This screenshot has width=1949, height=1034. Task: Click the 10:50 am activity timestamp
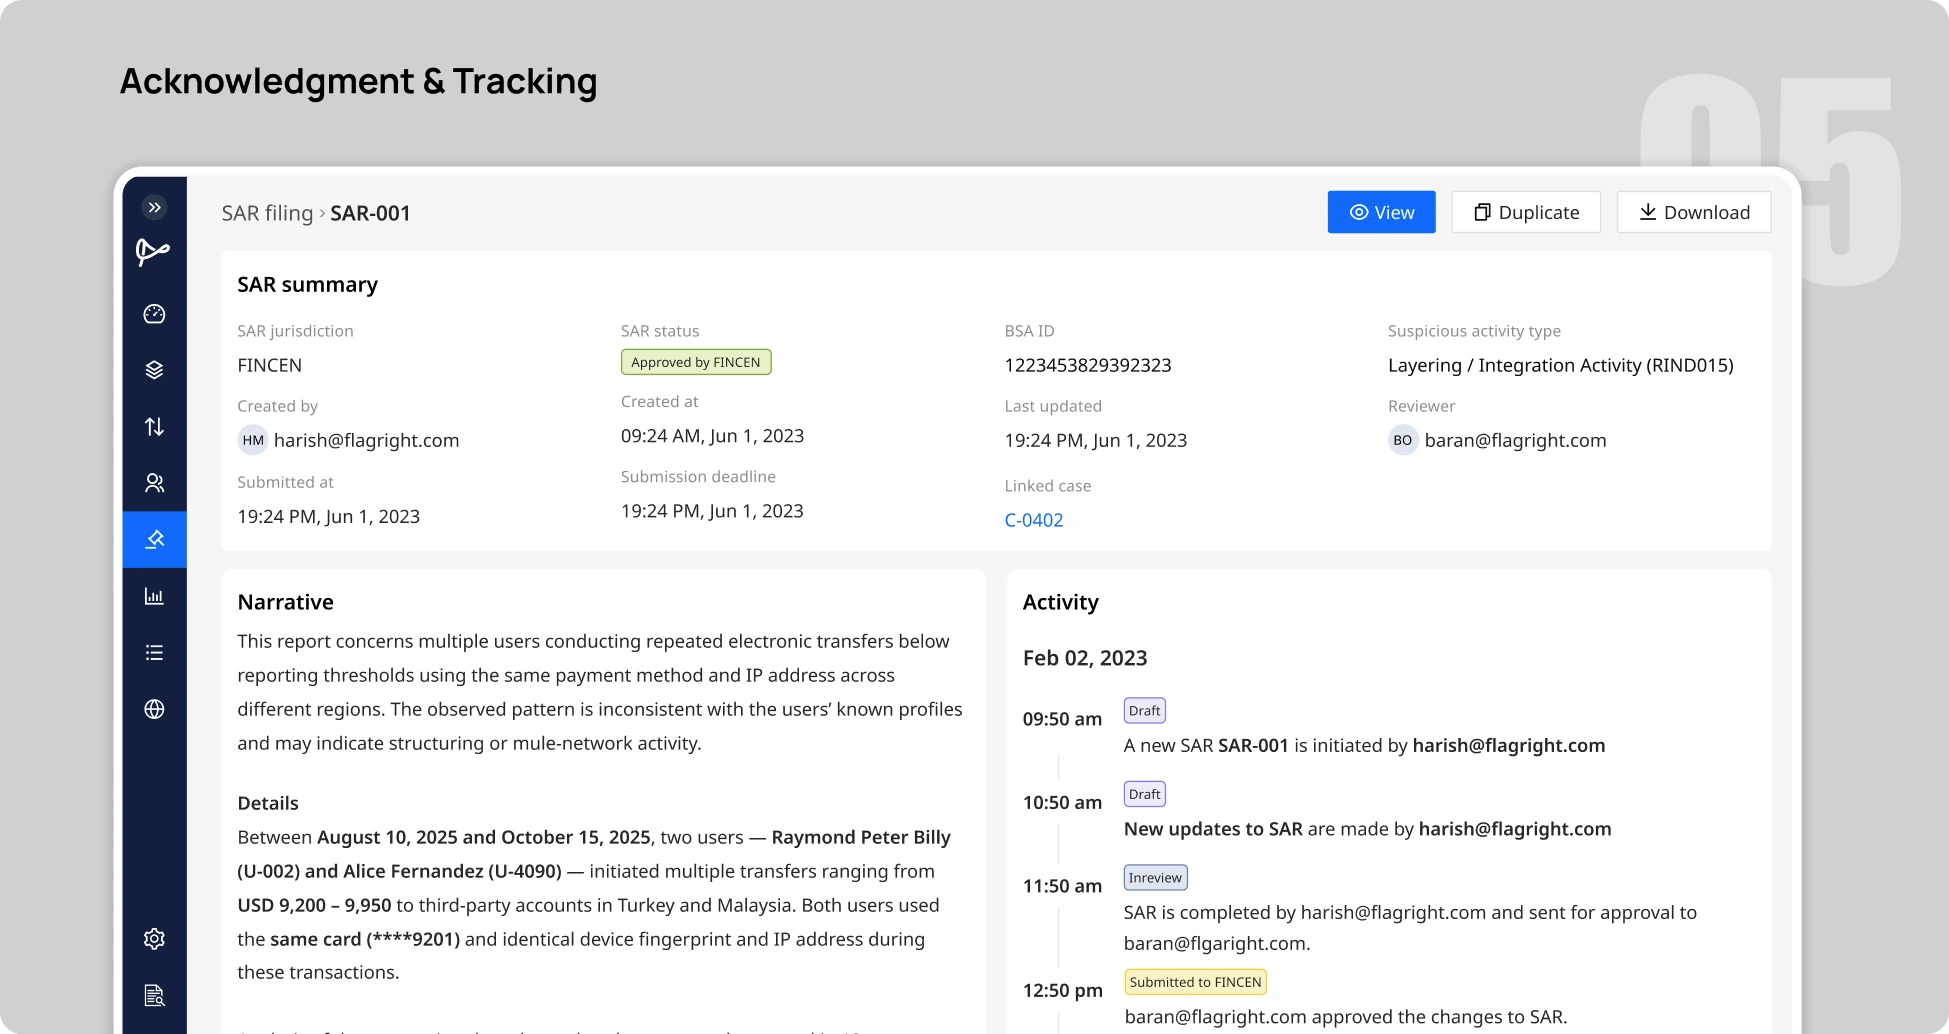[x=1062, y=802]
